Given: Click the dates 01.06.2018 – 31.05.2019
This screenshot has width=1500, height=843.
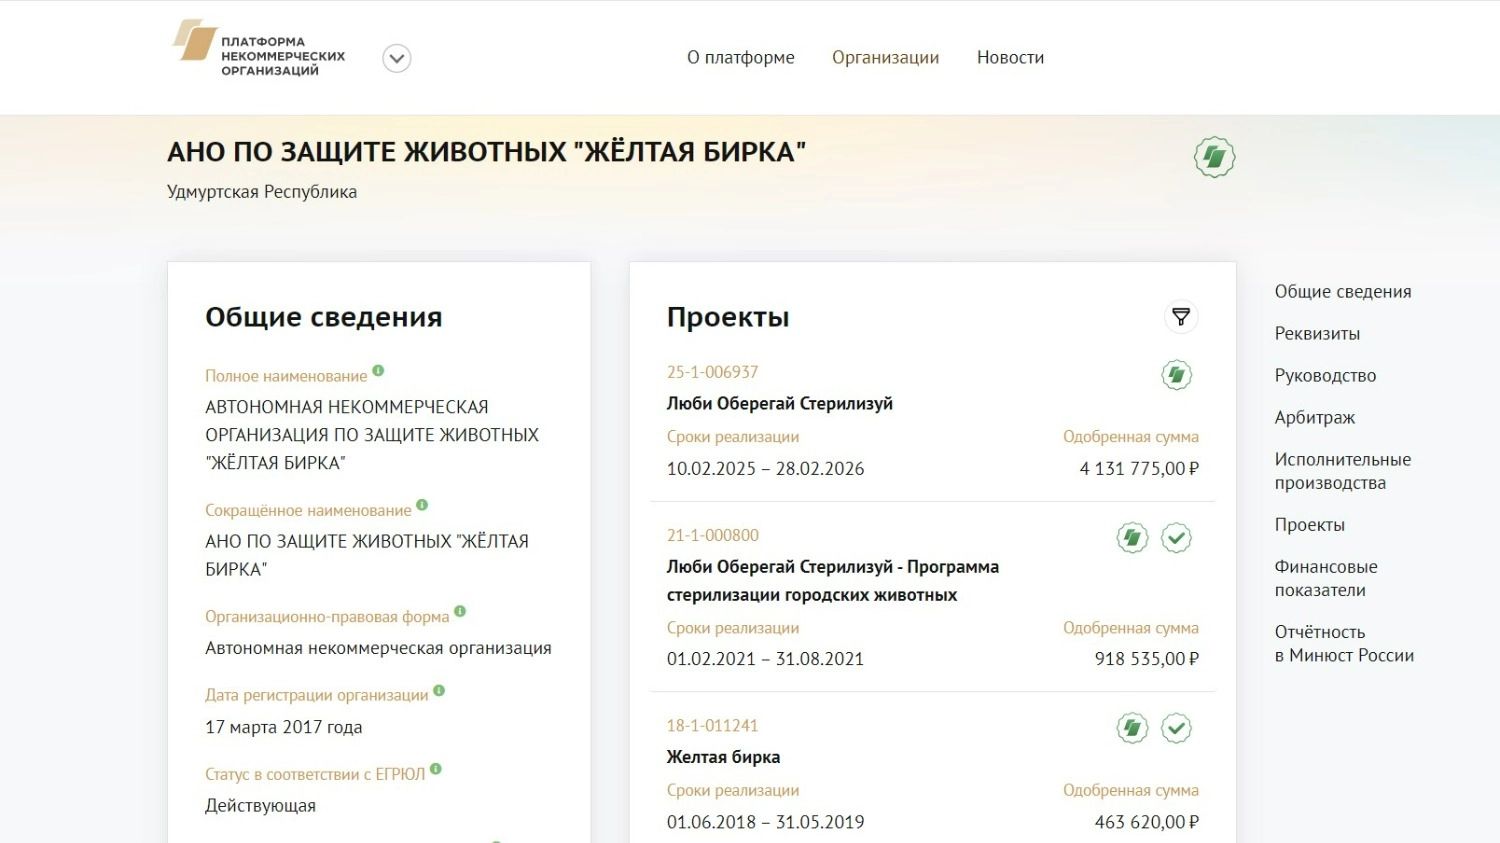Looking at the screenshot, I should coord(766,822).
